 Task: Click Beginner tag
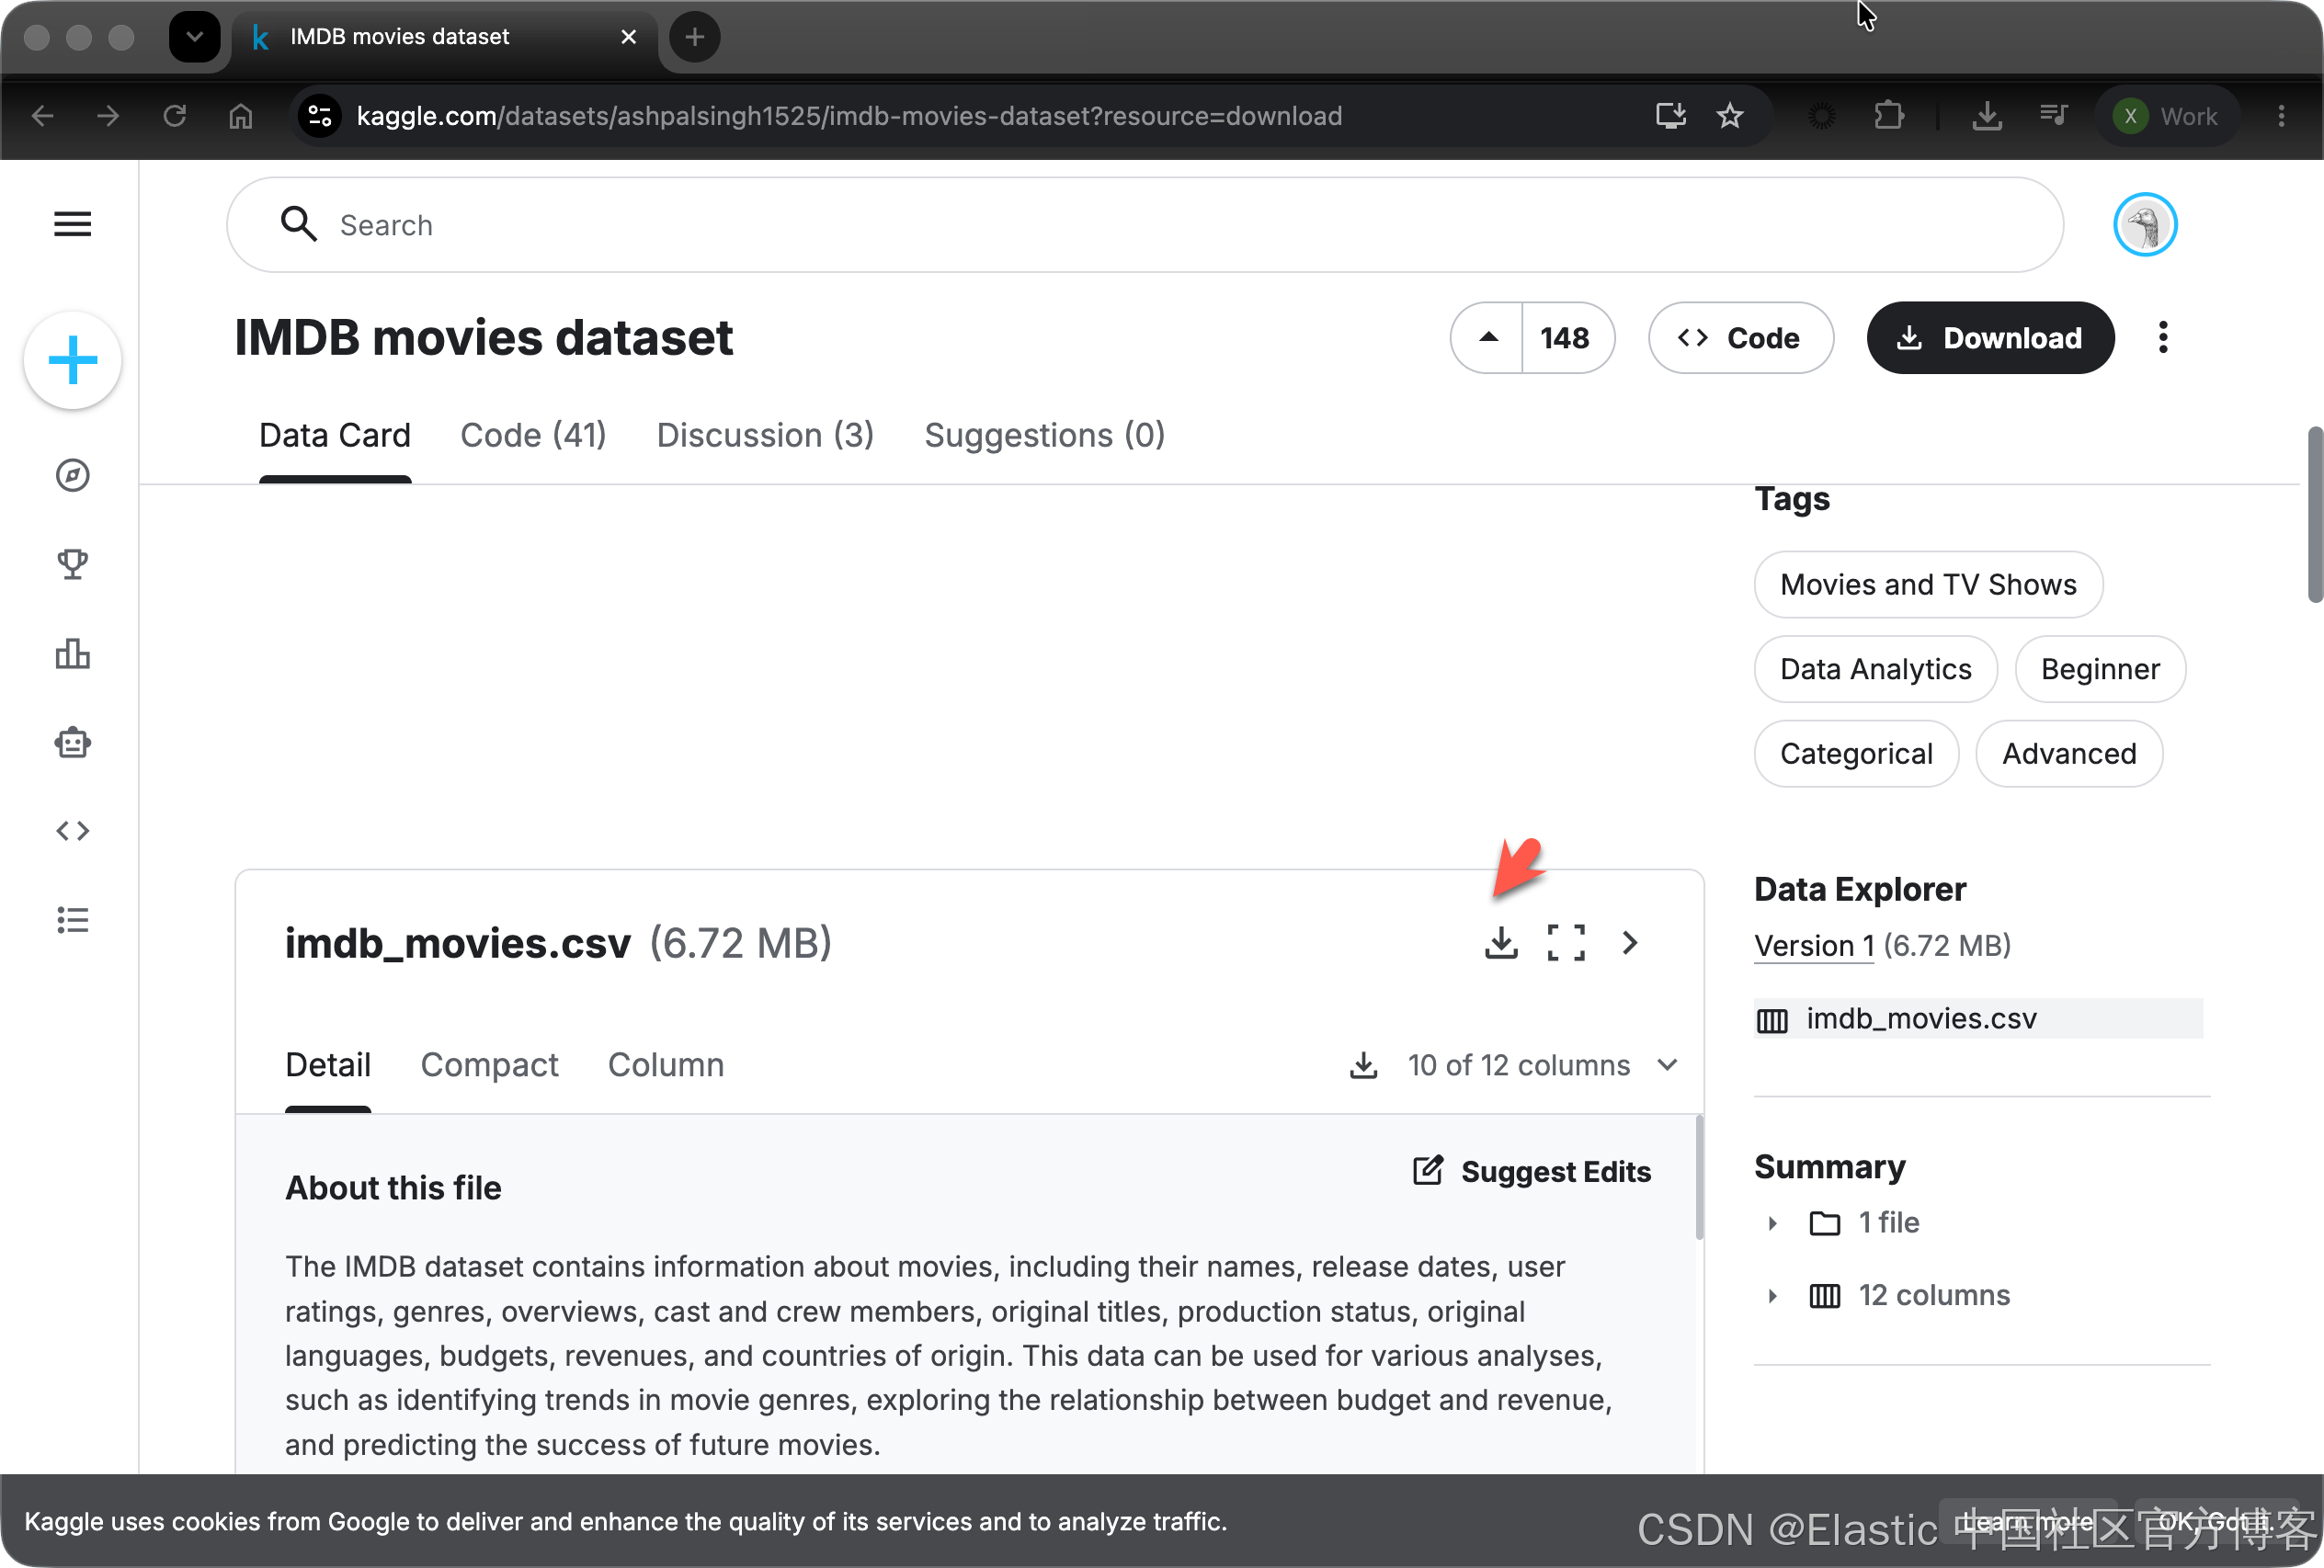click(2100, 669)
